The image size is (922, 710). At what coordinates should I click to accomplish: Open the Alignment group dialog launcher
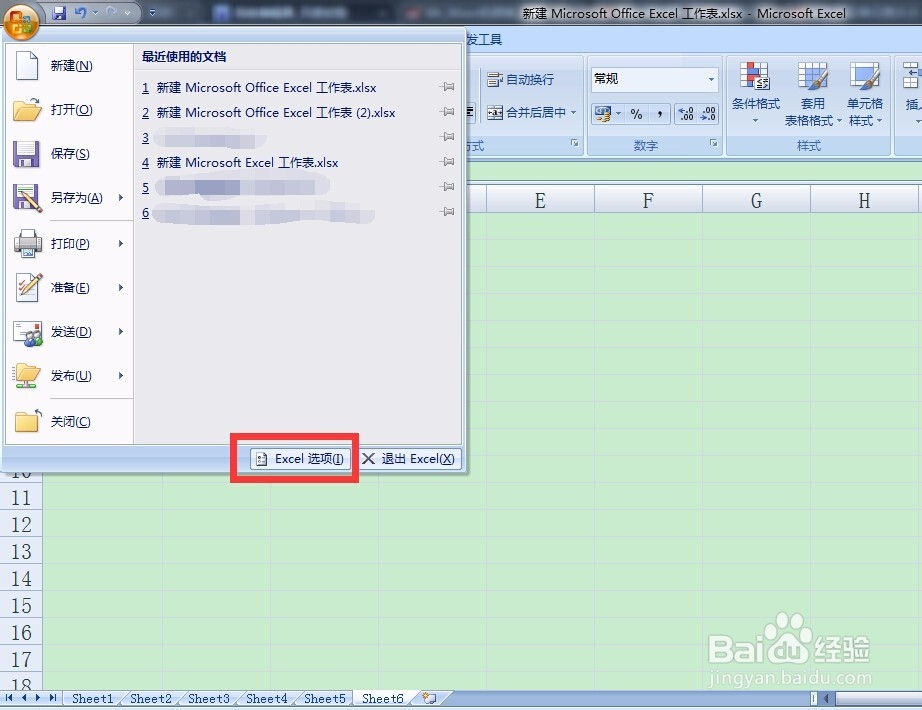(574, 143)
